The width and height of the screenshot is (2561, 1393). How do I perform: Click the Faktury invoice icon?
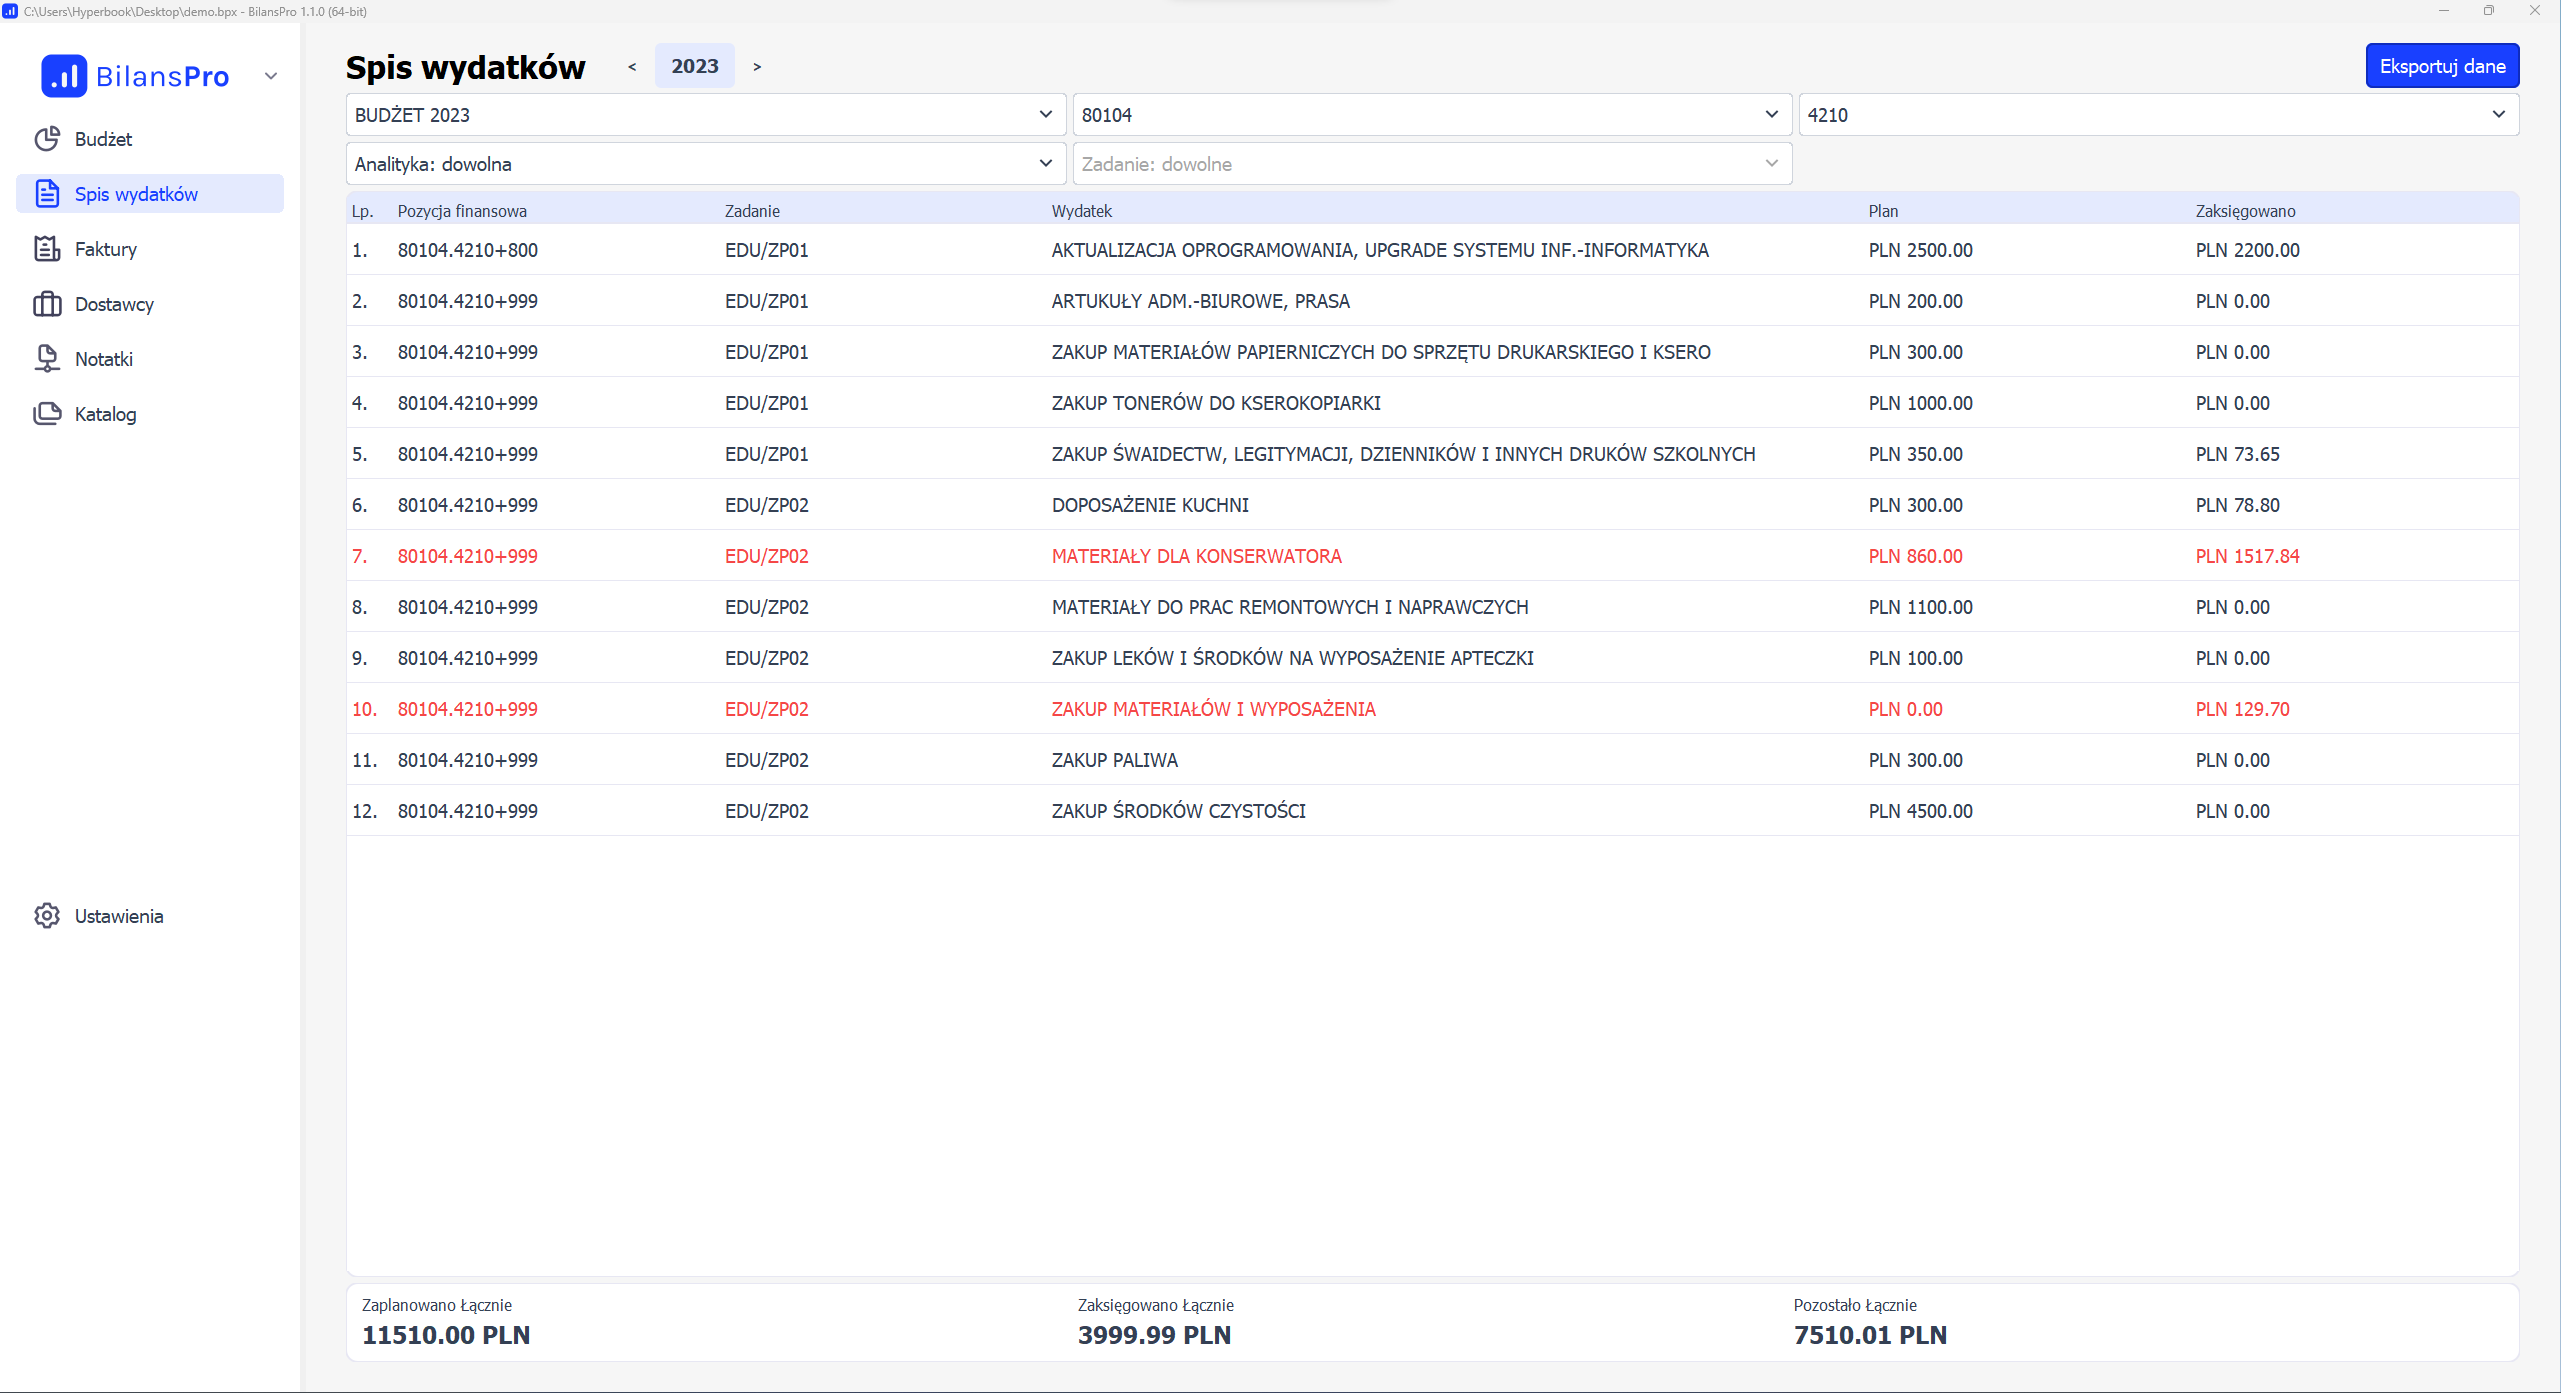tap(47, 249)
